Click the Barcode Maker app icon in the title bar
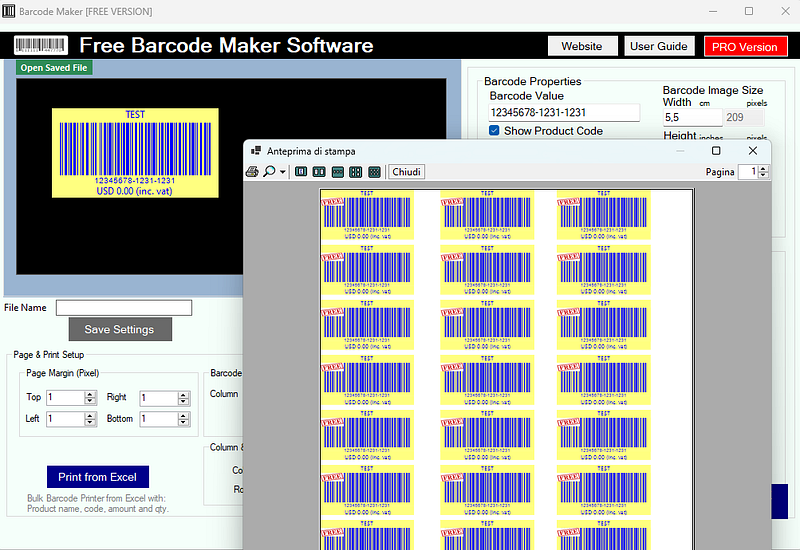Screen dimensions: 800x550 [x=9, y=11]
